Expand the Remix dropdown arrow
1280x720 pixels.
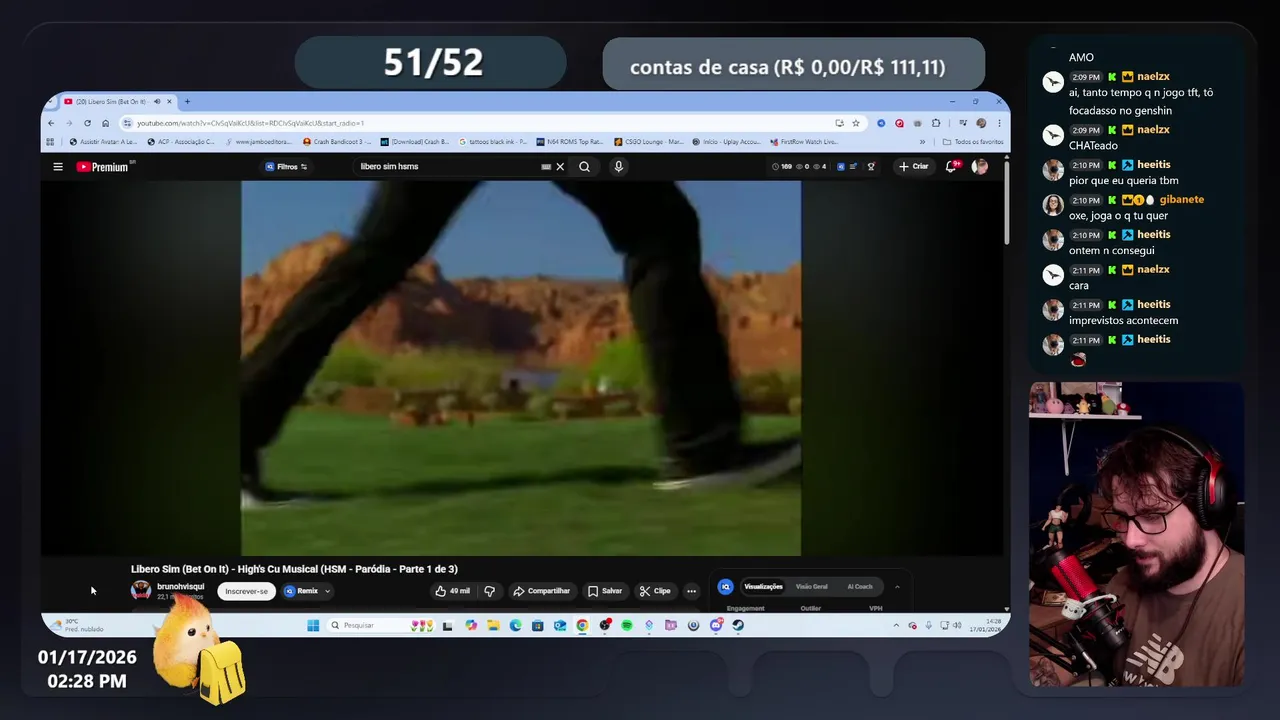pyautogui.click(x=327, y=591)
